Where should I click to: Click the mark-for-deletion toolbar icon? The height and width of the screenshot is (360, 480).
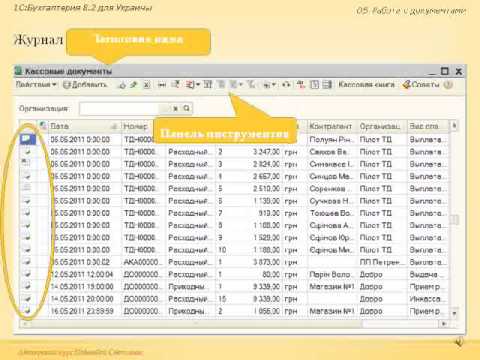pos(147,85)
